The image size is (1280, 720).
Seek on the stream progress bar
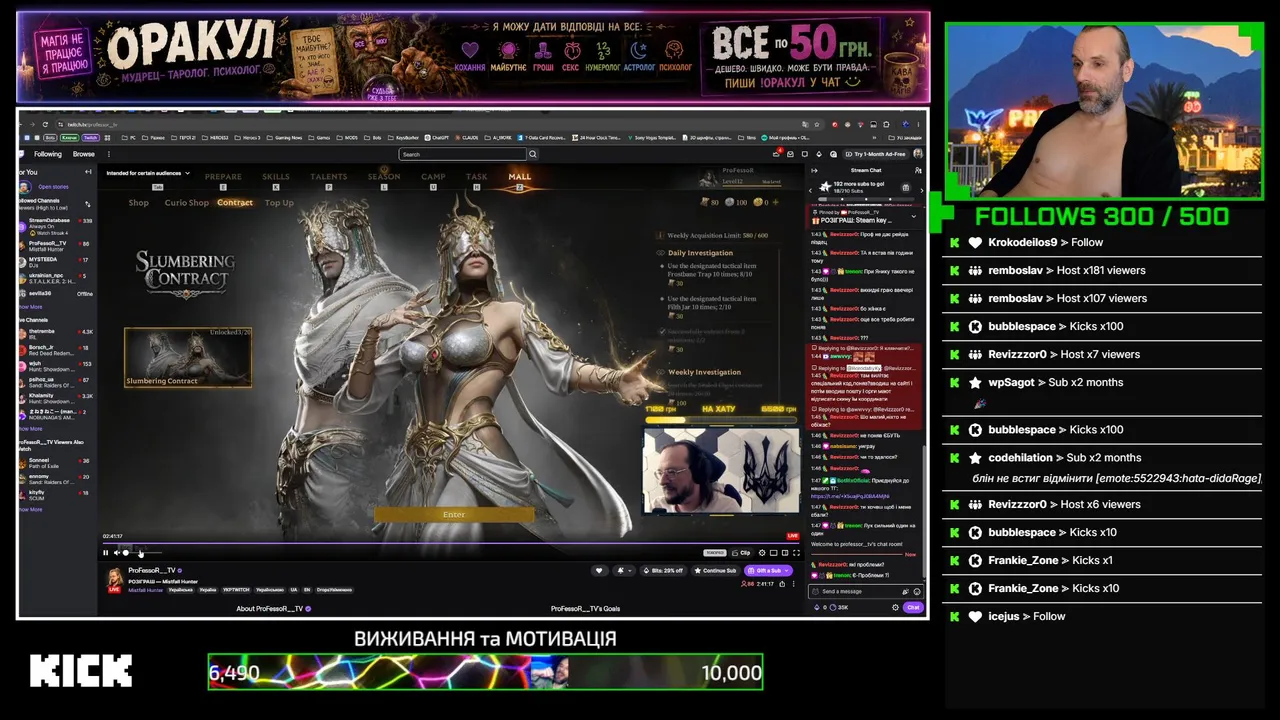click(x=450, y=544)
